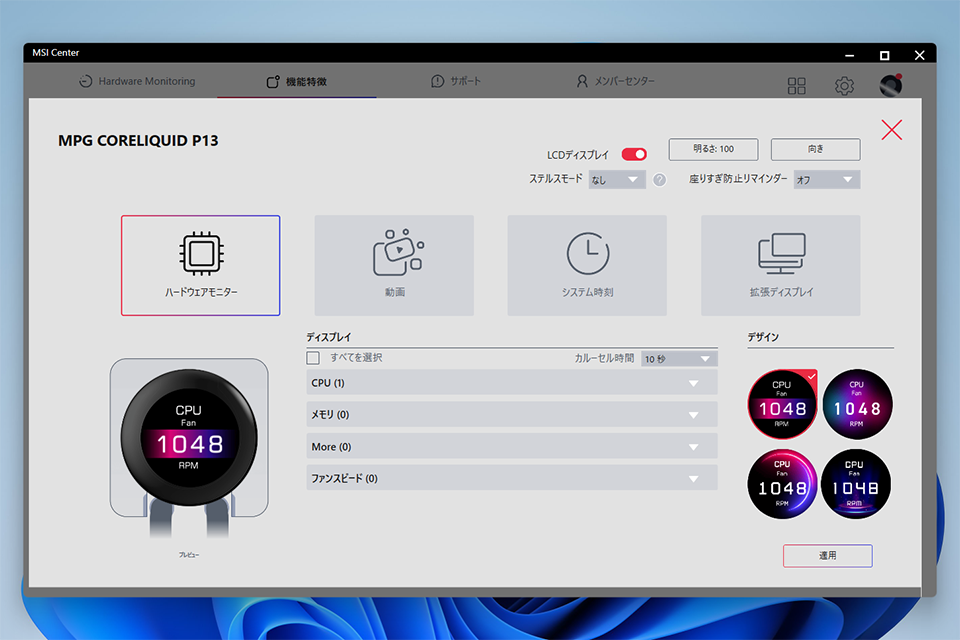Viewport: 960px width, 640px height.
Task: Click the 明るさ: 100 button
Action: (x=713, y=149)
